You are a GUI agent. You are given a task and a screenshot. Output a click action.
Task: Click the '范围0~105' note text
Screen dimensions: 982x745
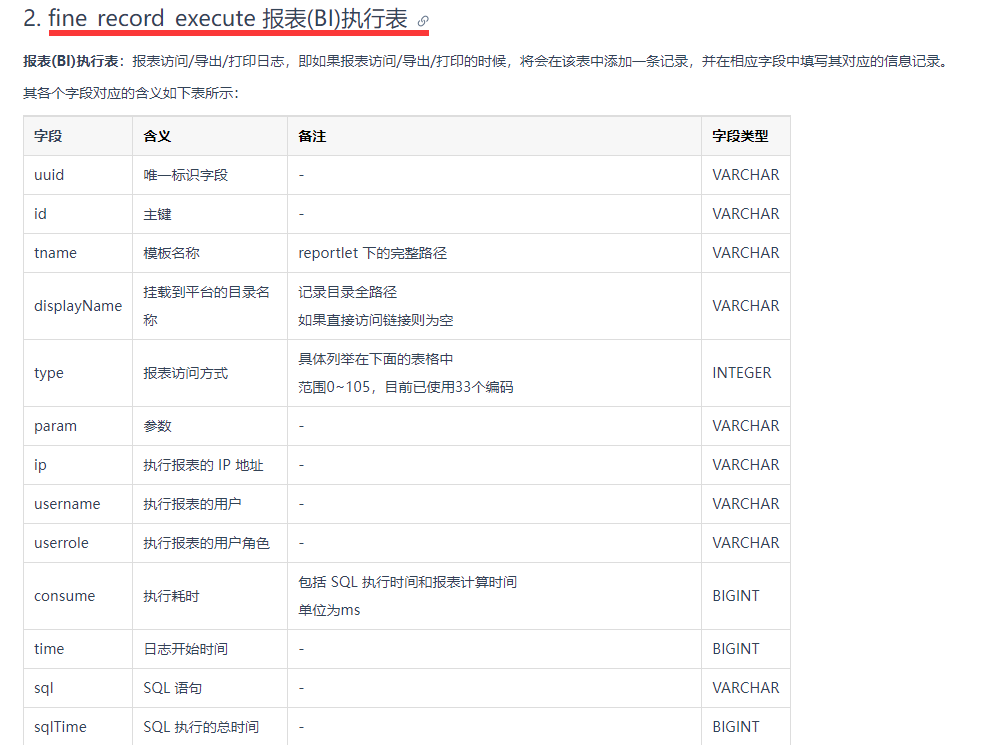coord(334,387)
